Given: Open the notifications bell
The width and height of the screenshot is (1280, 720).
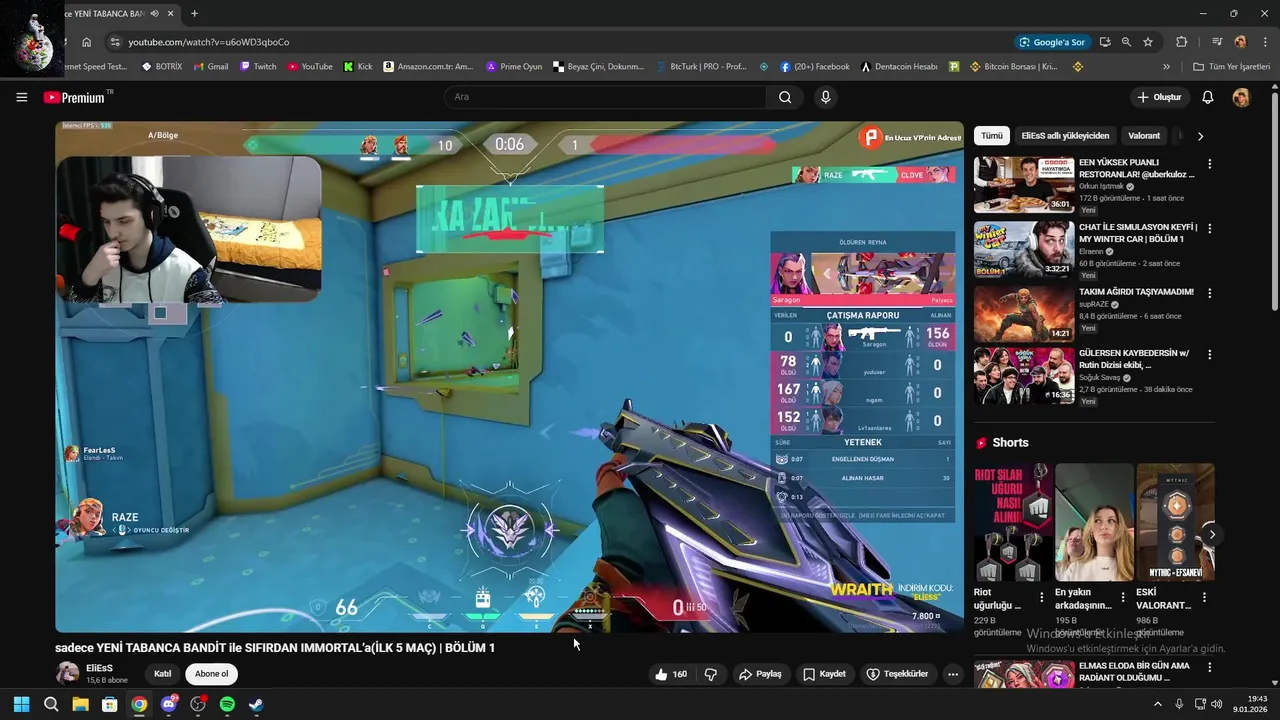Looking at the screenshot, I should point(1207,97).
